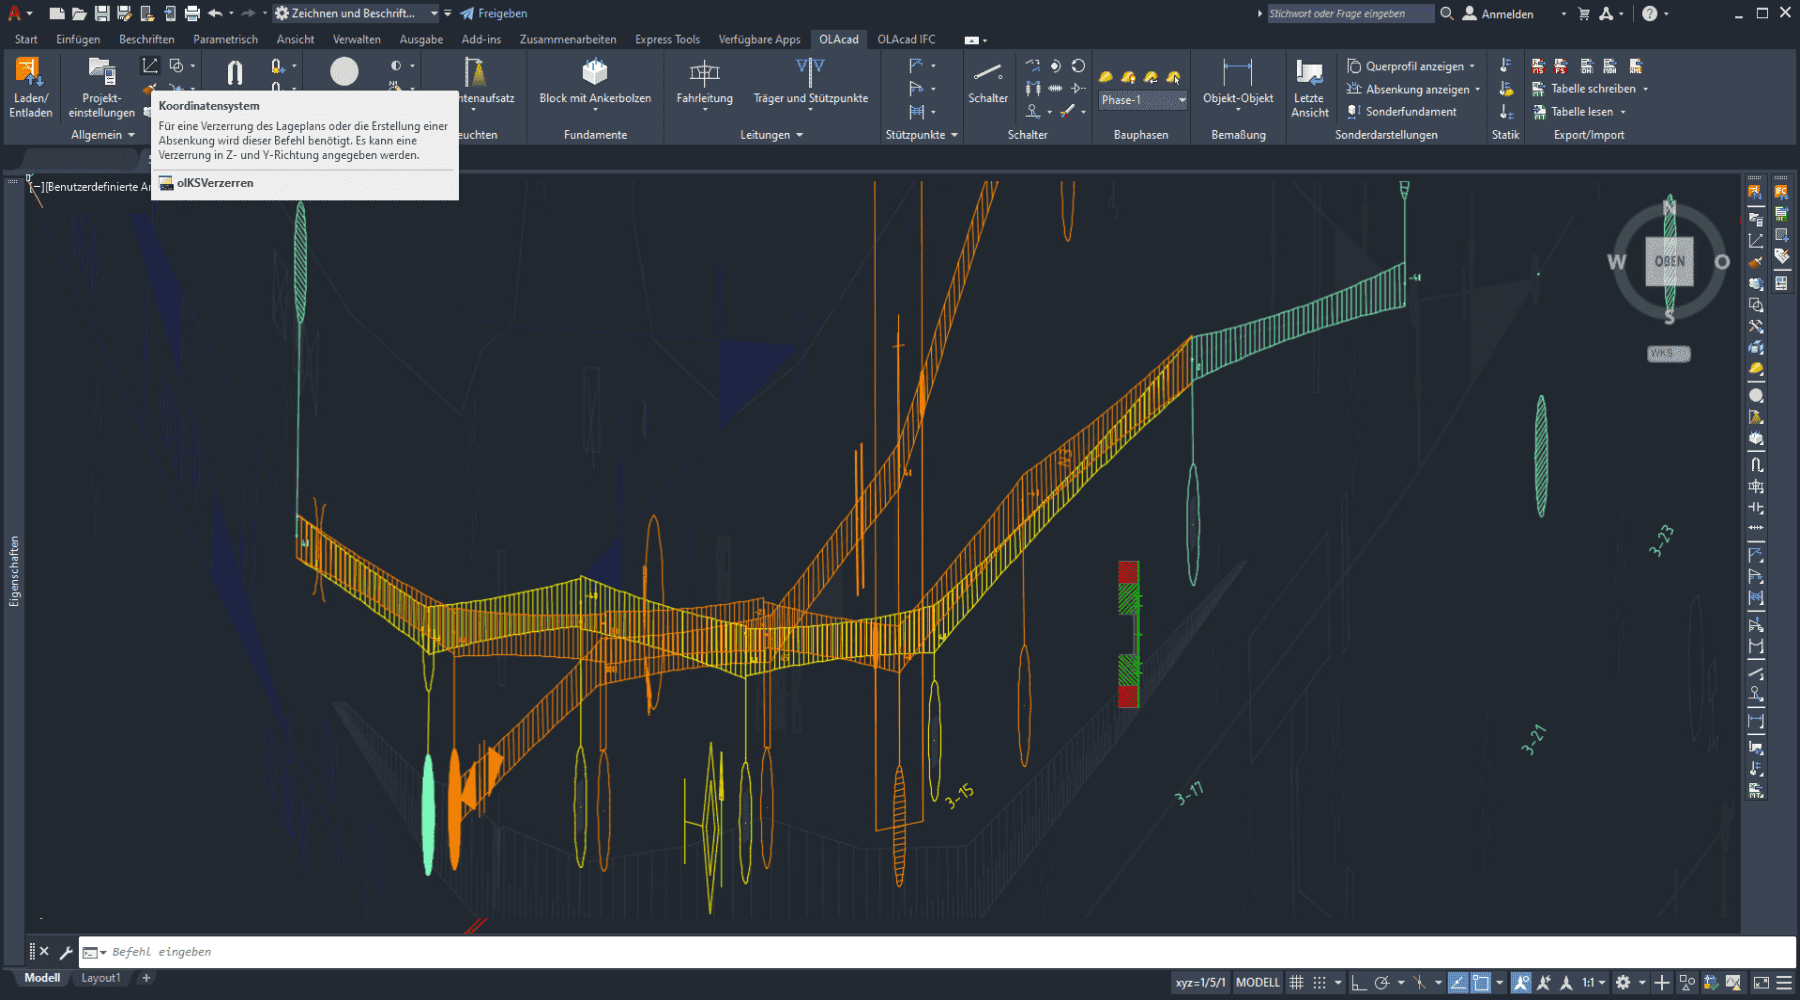Click the OBEN face on the ViewCube
Image resolution: width=1800 pixels, height=1000 pixels.
click(1669, 262)
